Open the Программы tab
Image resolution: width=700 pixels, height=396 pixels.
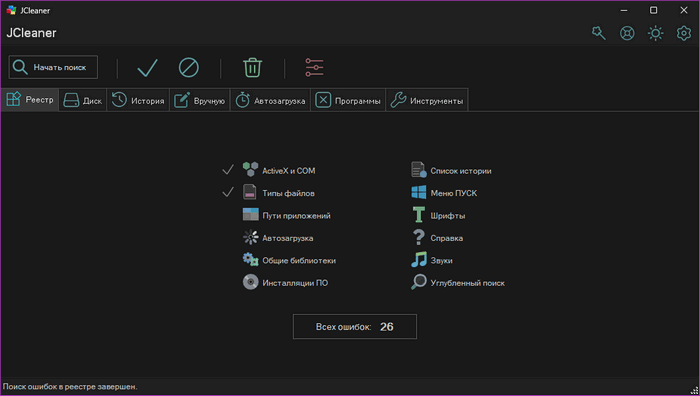tap(348, 100)
